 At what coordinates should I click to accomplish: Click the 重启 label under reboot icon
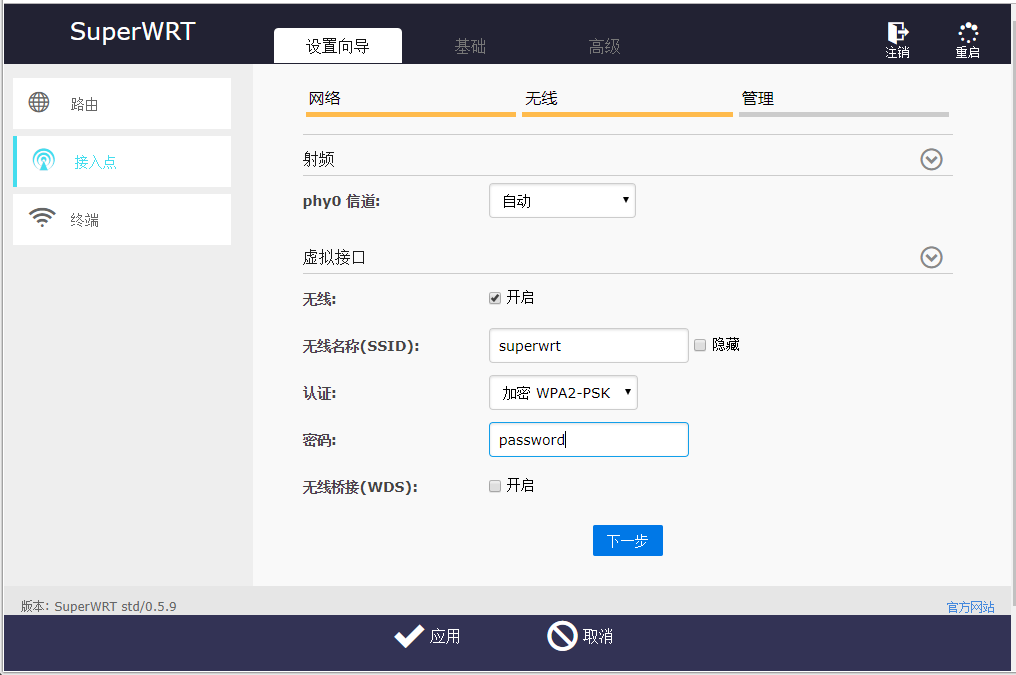pyautogui.click(x=967, y=52)
